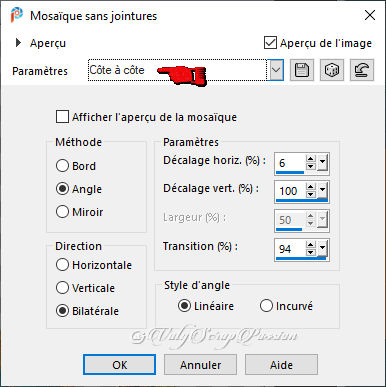Screen dimensions: 386x387
Task: Open the Décalage horiz. slider dropdown button
Action: click(x=322, y=162)
